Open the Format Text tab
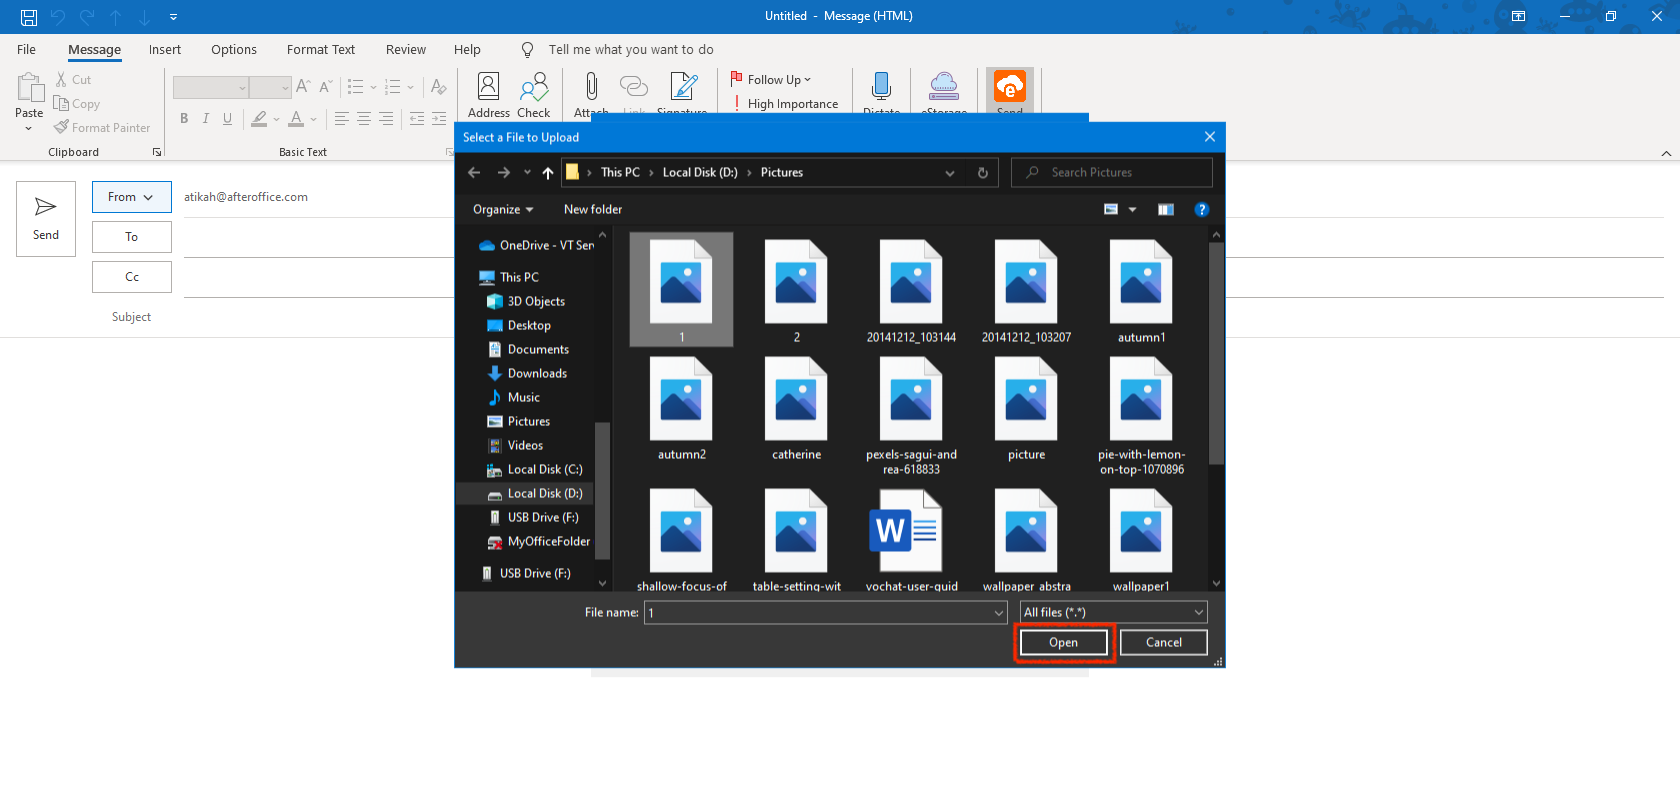The height and width of the screenshot is (790, 1680). (320, 50)
